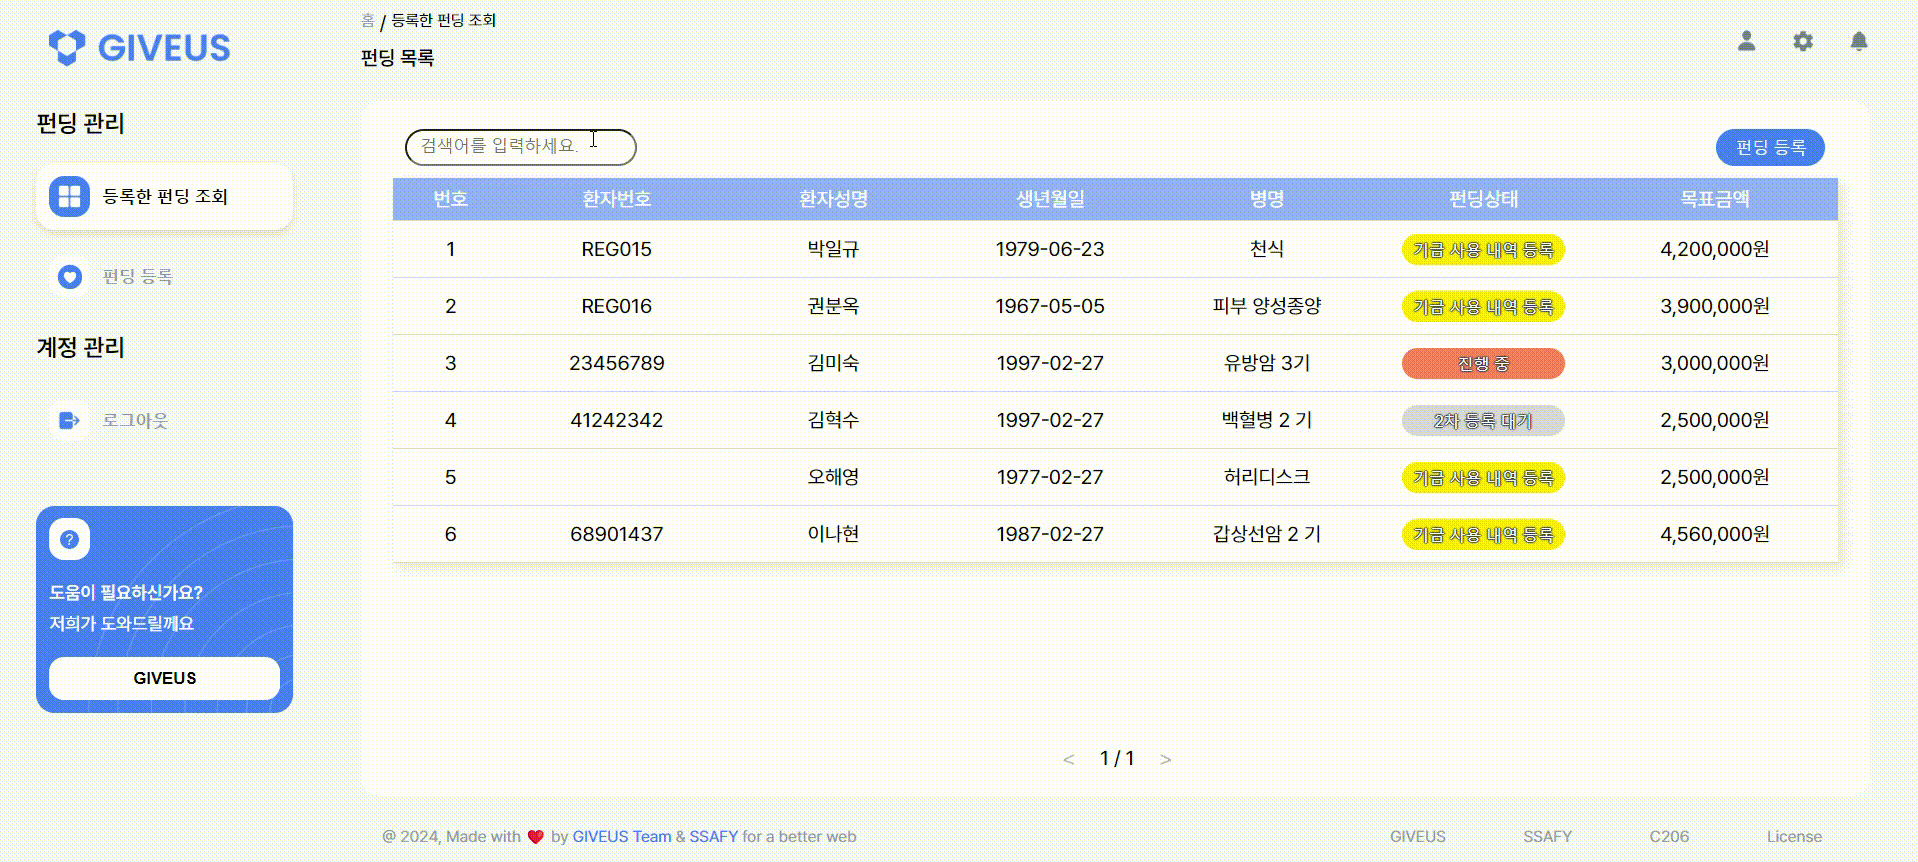The image size is (1918, 862).
Task: Click the 번호 column header
Action: point(450,199)
